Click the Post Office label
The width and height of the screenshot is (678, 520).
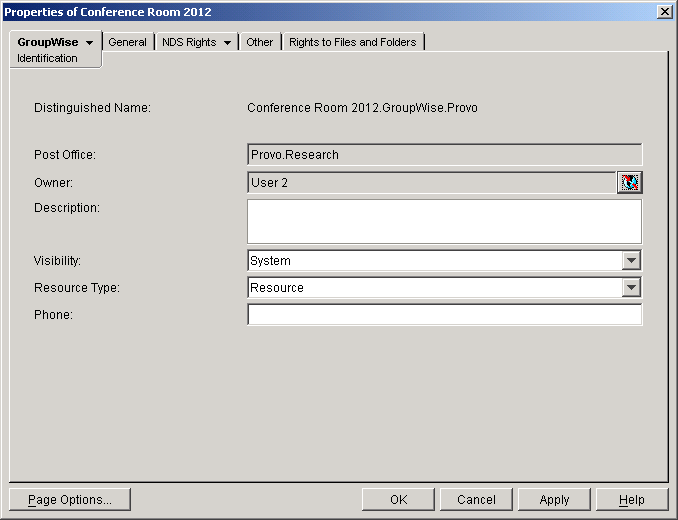coord(65,155)
